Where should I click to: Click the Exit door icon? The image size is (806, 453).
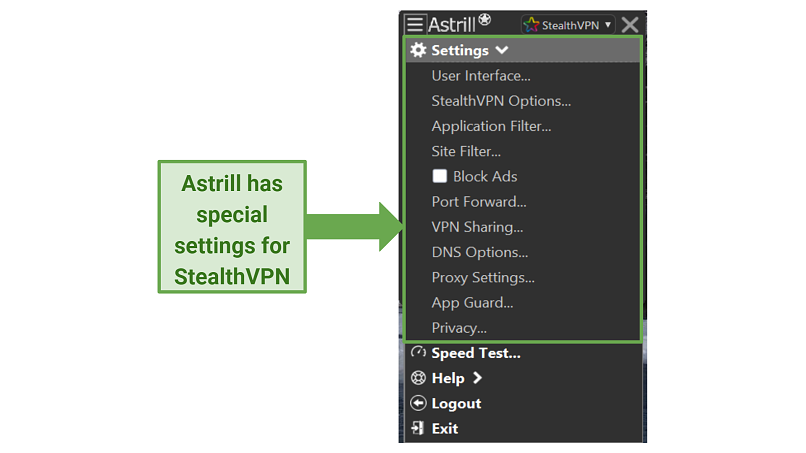418,428
